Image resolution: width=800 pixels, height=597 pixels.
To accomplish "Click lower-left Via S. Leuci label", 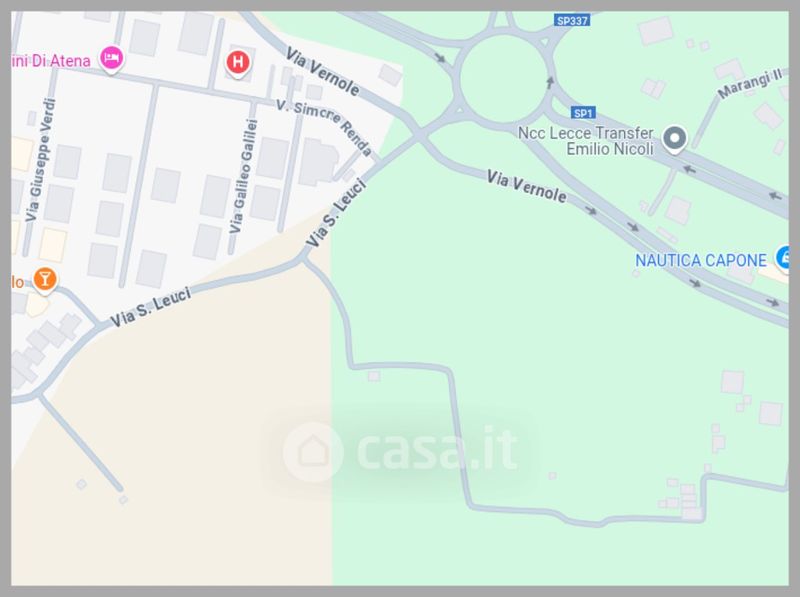I will pyautogui.click(x=151, y=307).
